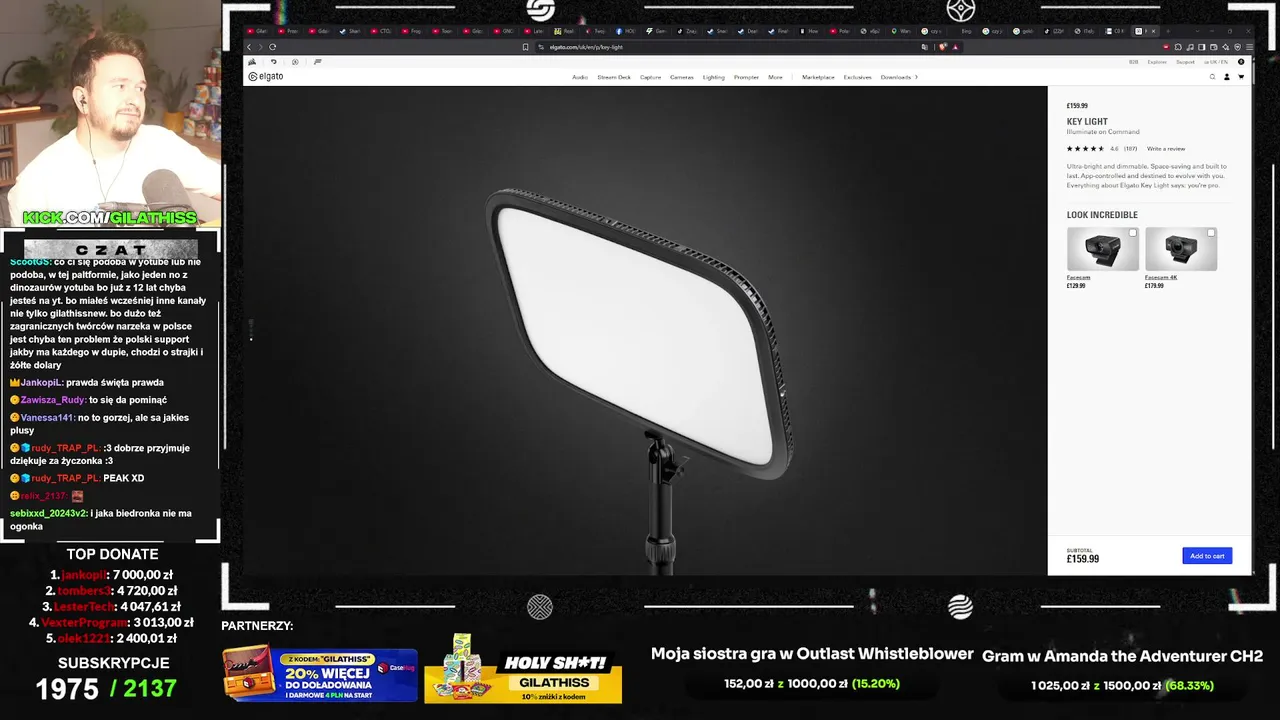Open the shopping cart icon
The width and height of the screenshot is (1280, 720).
(x=1241, y=77)
